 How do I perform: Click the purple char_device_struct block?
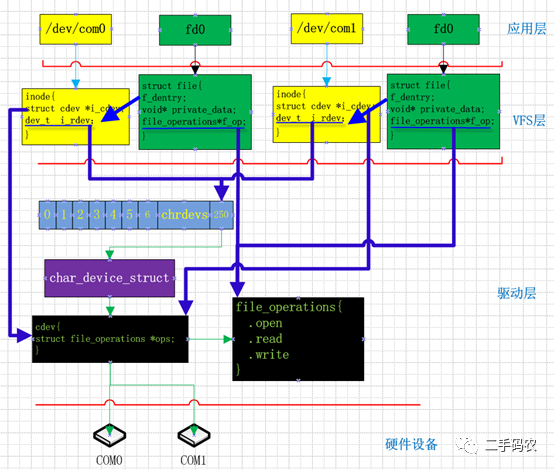tap(110, 278)
